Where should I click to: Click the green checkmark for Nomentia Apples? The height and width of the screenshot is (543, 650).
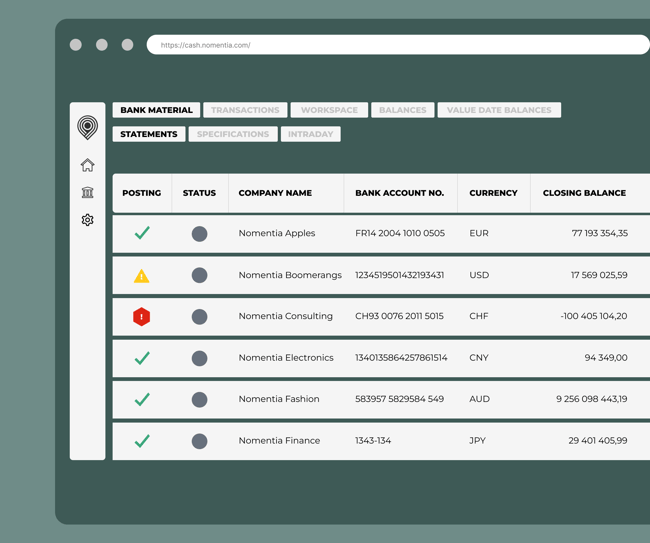(142, 233)
